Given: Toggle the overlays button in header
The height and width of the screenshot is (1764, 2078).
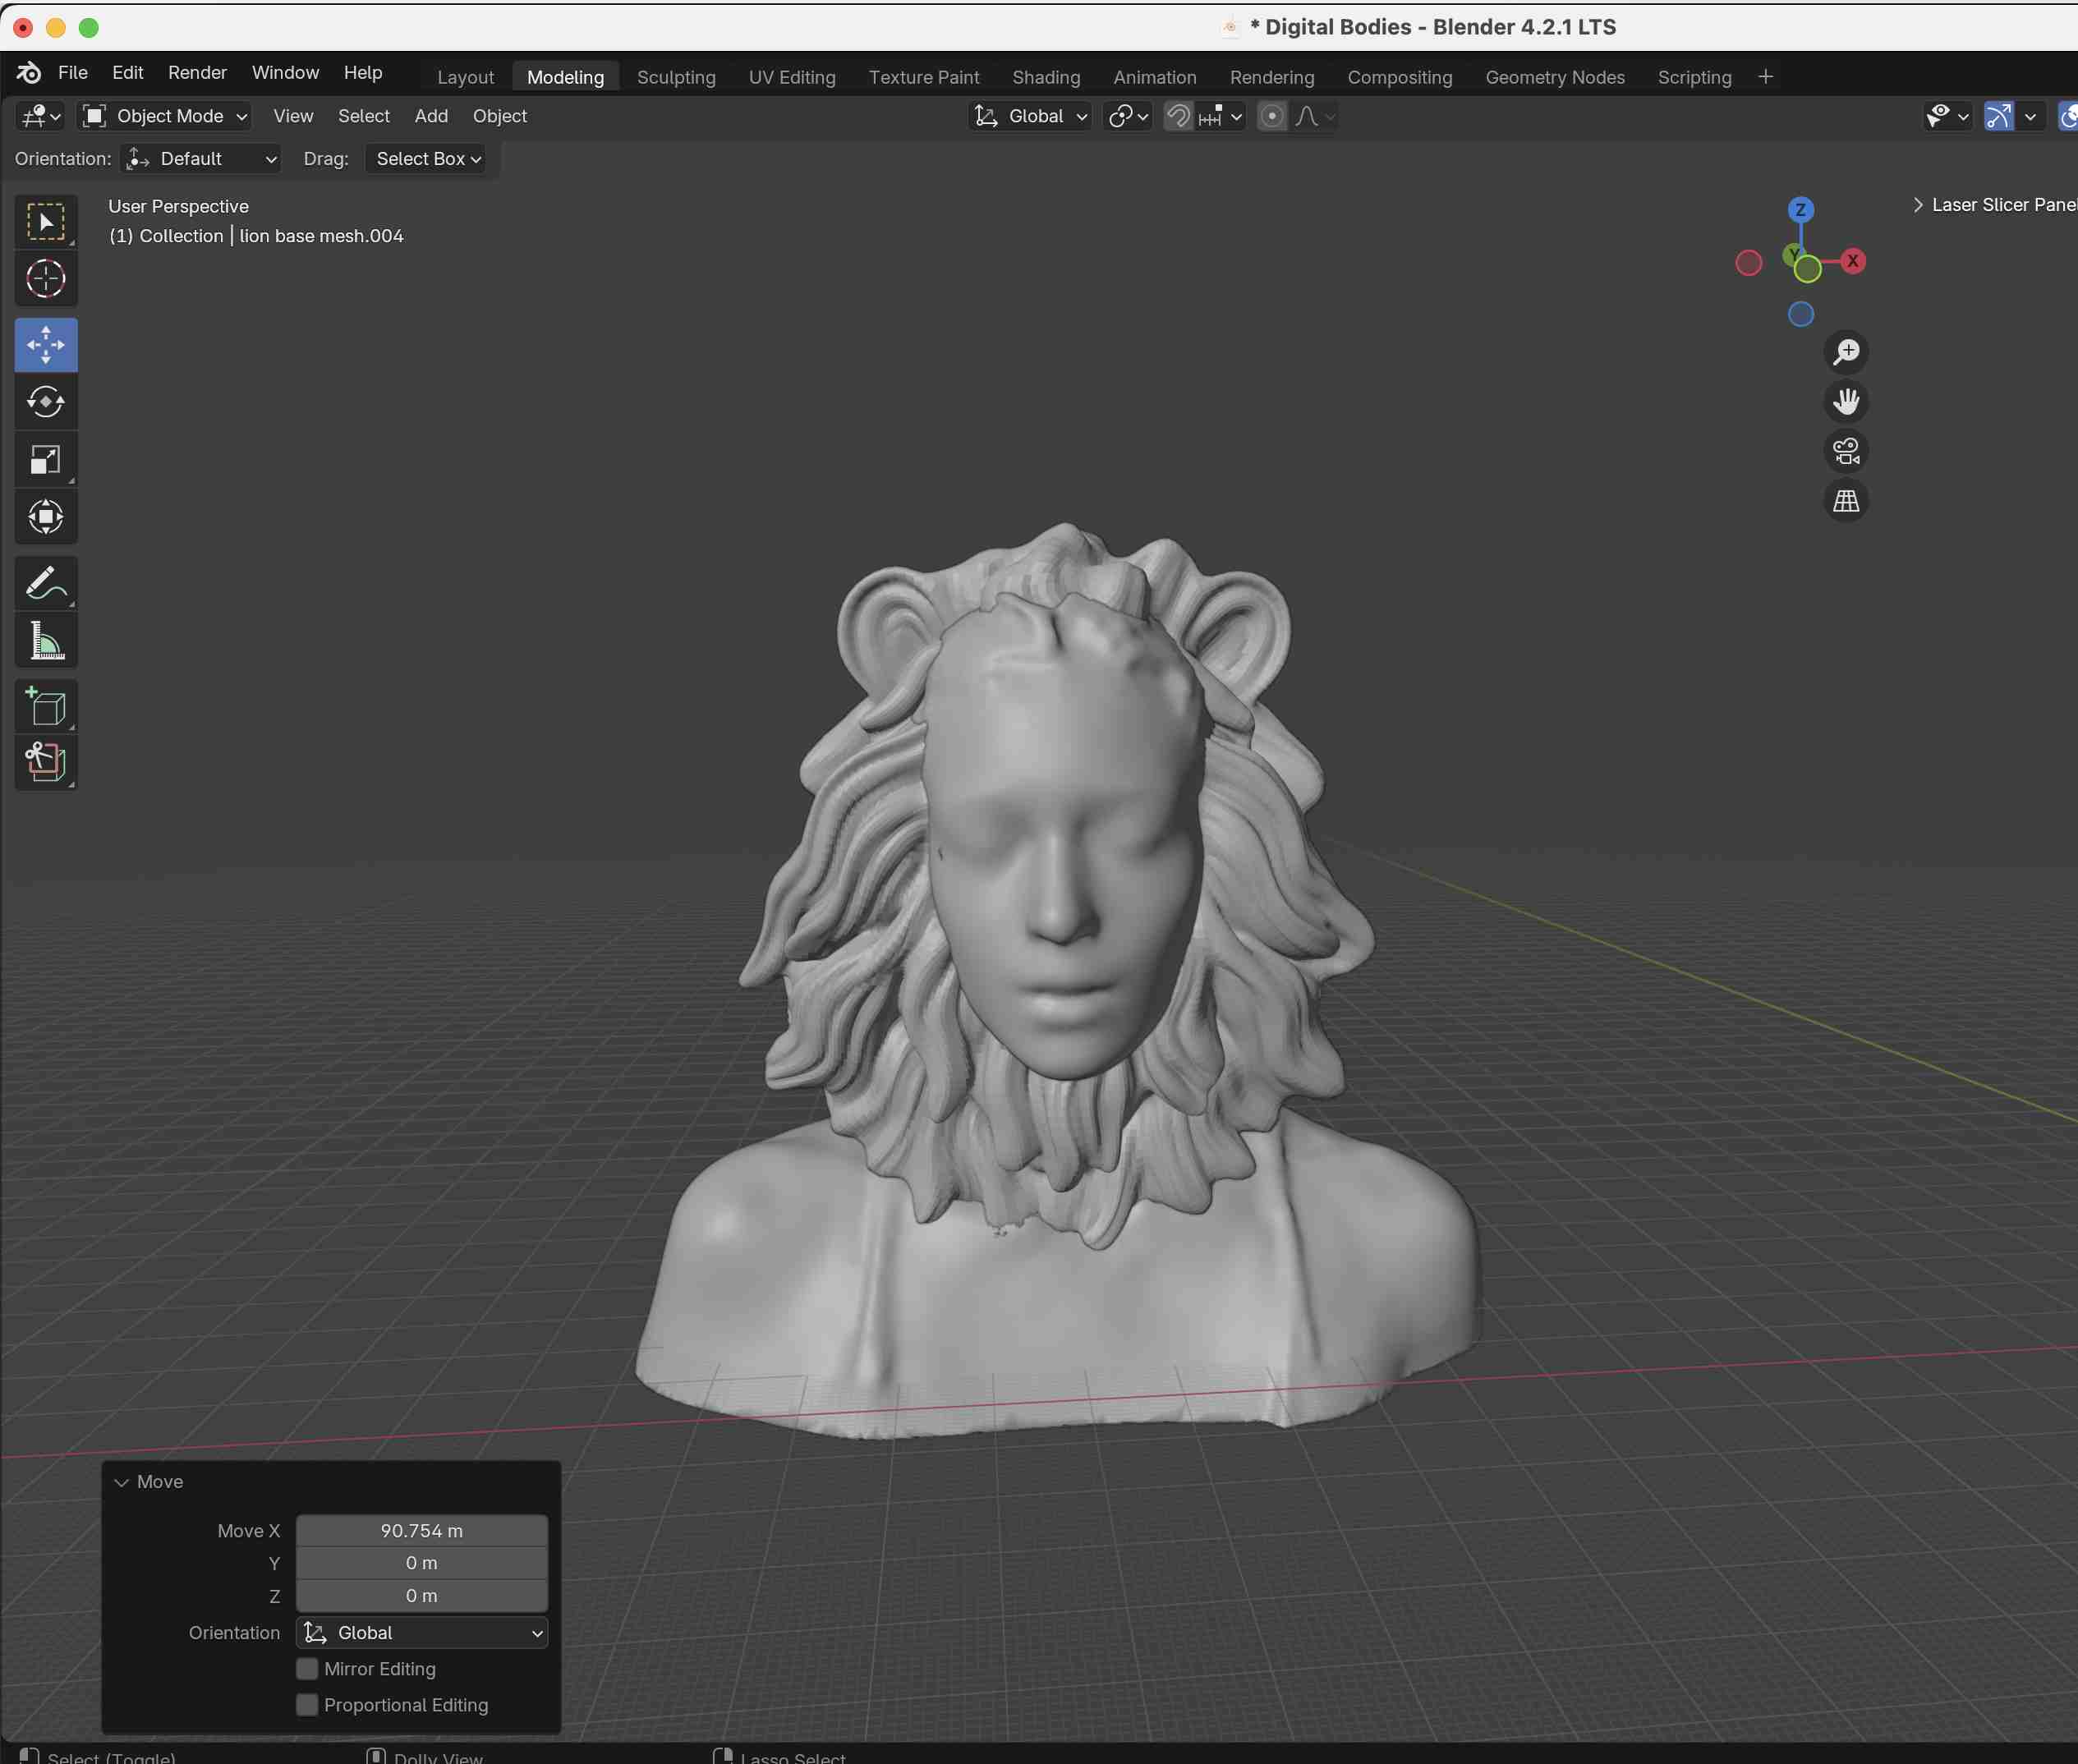Looking at the screenshot, I should tap(2068, 116).
